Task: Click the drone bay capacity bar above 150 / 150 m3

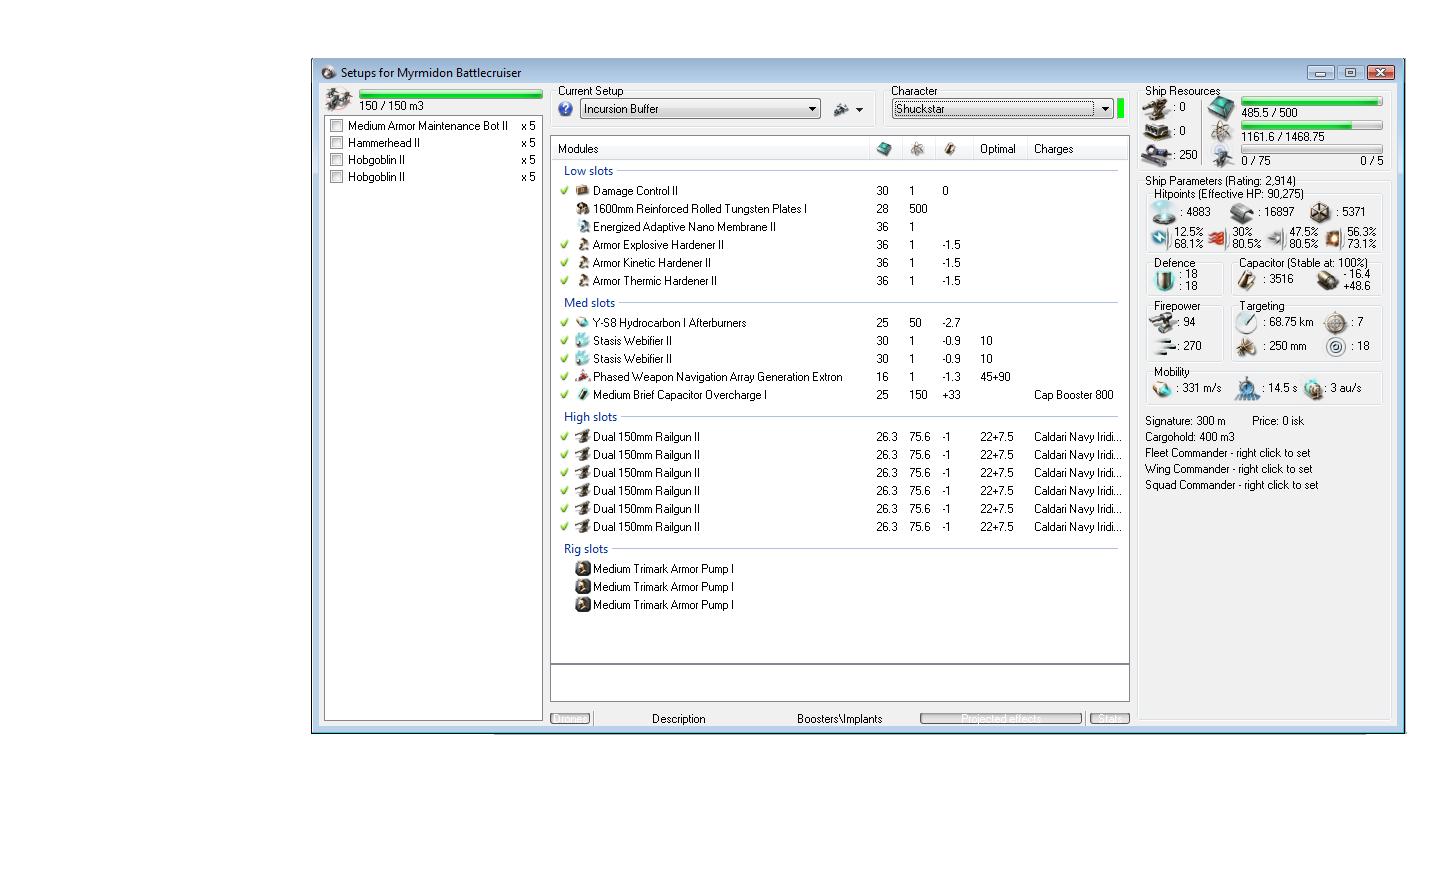Action: click(451, 95)
